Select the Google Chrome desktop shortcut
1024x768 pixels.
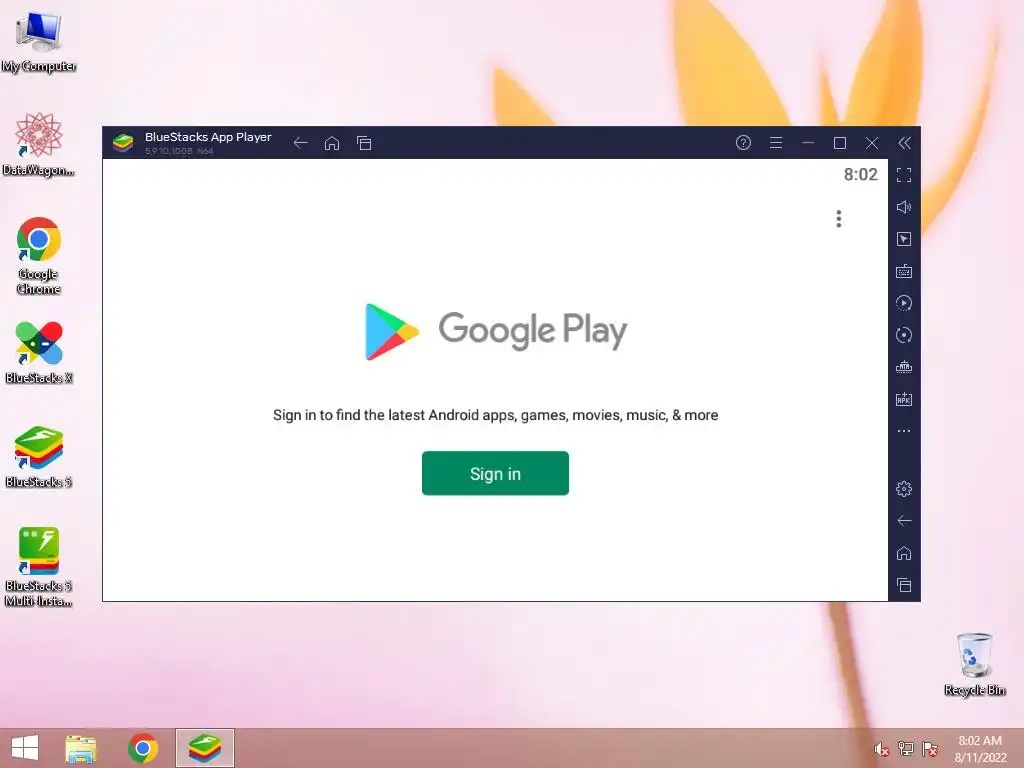[39, 256]
